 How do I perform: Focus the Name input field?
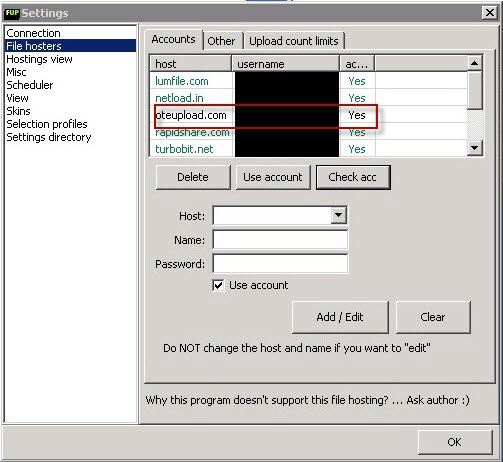coord(280,240)
